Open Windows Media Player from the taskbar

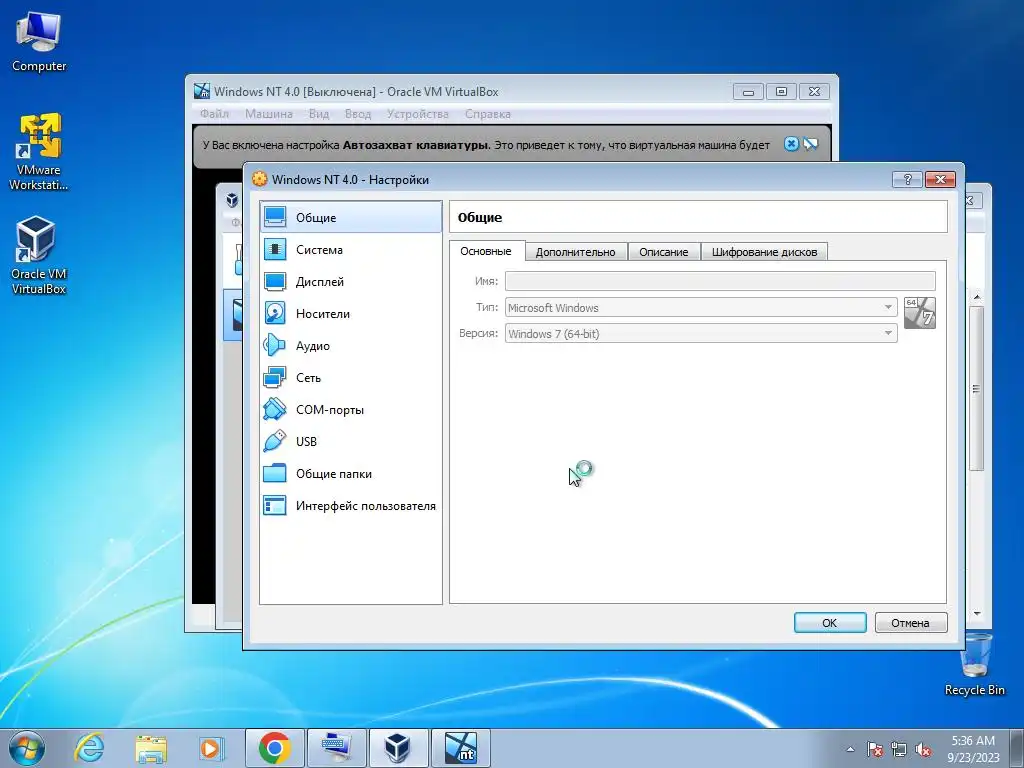click(x=211, y=748)
